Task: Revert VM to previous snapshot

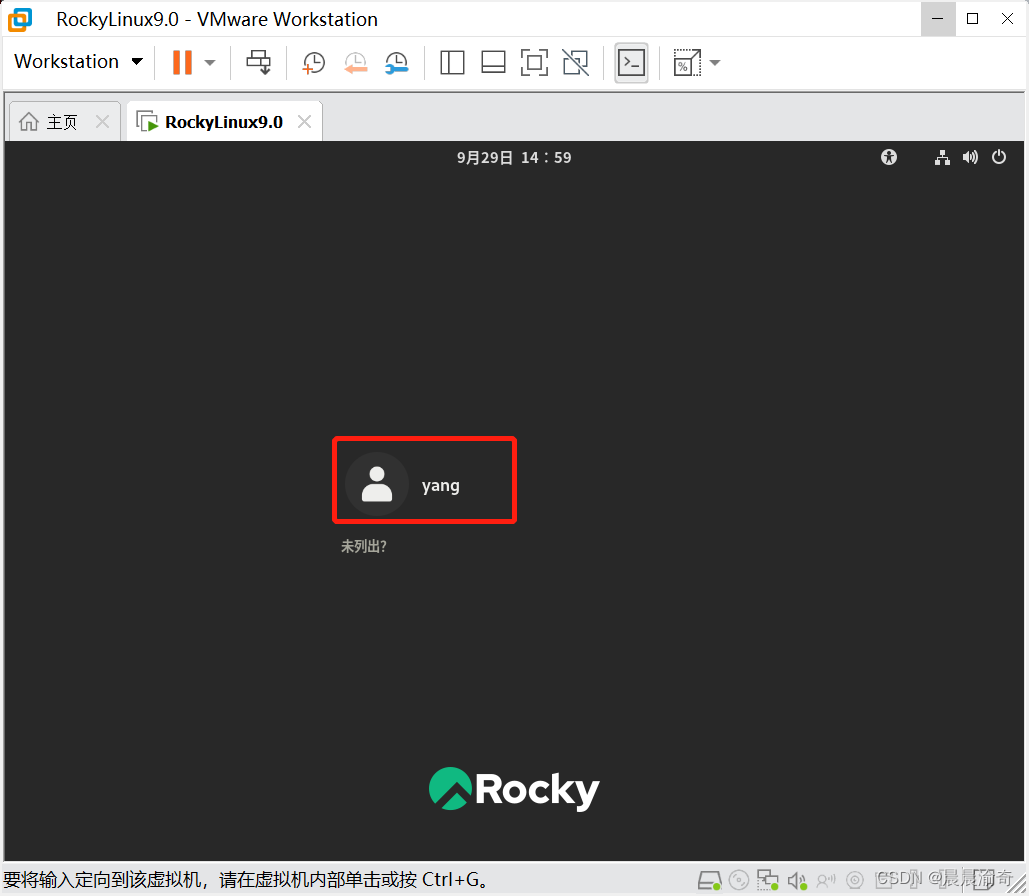Action: [x=356, y=63]
